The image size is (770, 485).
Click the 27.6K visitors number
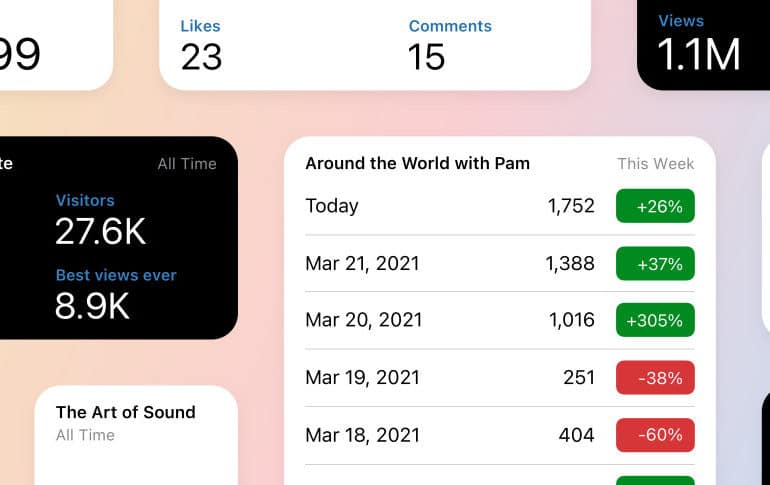coord(100,232)
